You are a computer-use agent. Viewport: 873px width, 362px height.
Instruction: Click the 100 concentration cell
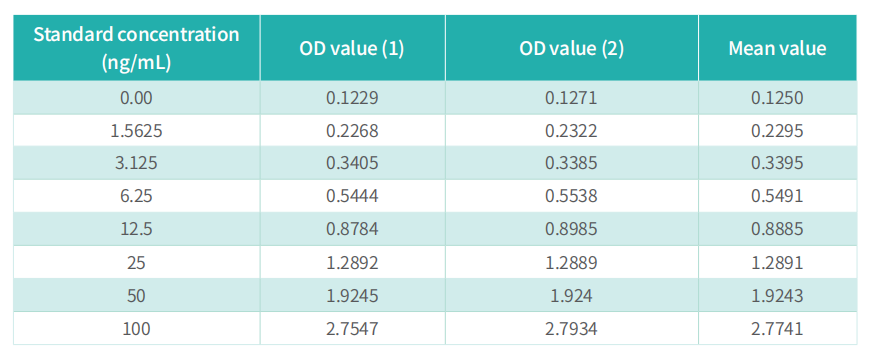click(x=136, y=329)
